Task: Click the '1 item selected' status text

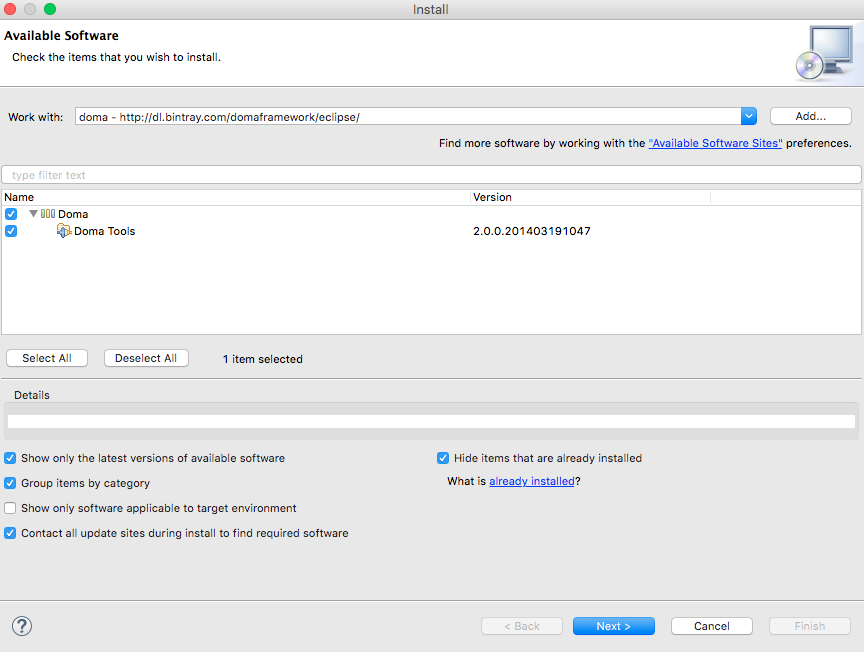Action: (x=263, y=359)
